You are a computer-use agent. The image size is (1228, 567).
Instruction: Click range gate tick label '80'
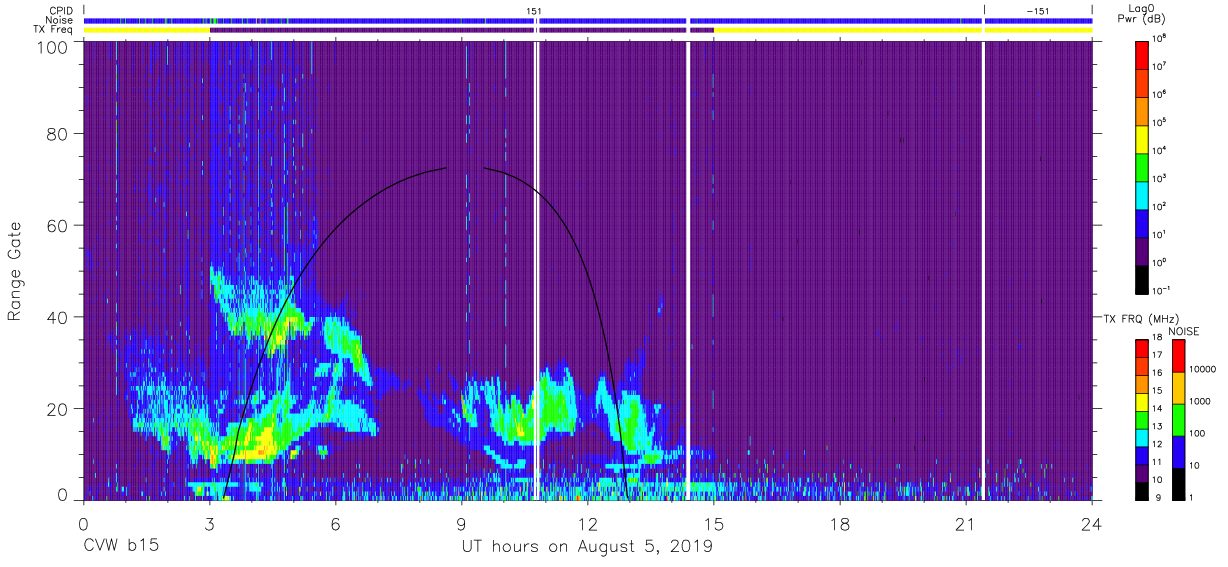tap(57, 134)
